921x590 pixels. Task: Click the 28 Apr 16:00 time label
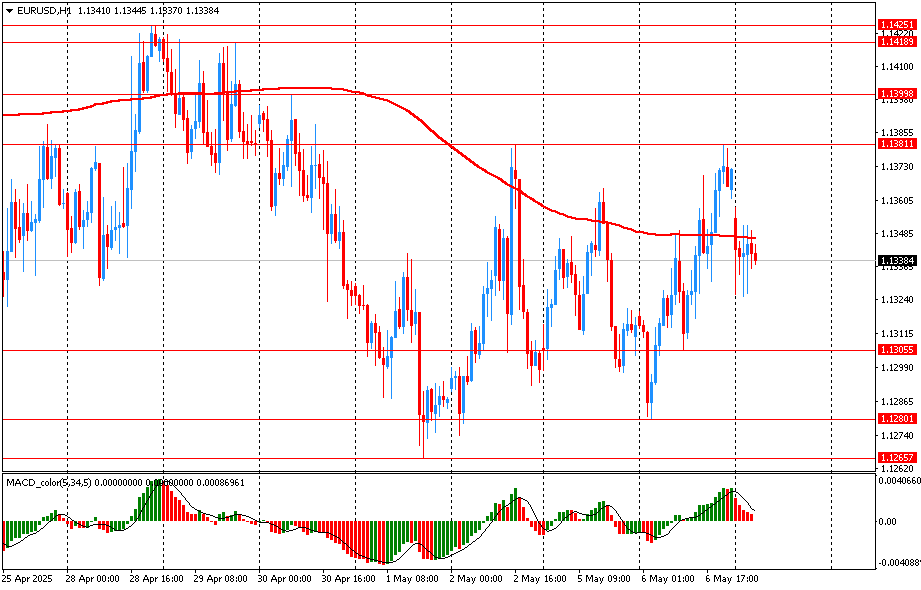pyautogui.click(x=156, y=579)
